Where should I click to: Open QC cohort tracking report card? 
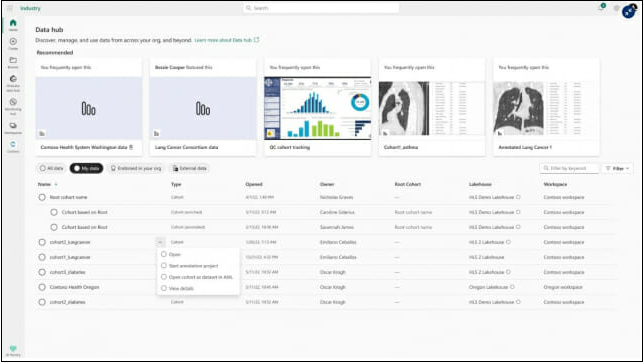click(317, 107)
